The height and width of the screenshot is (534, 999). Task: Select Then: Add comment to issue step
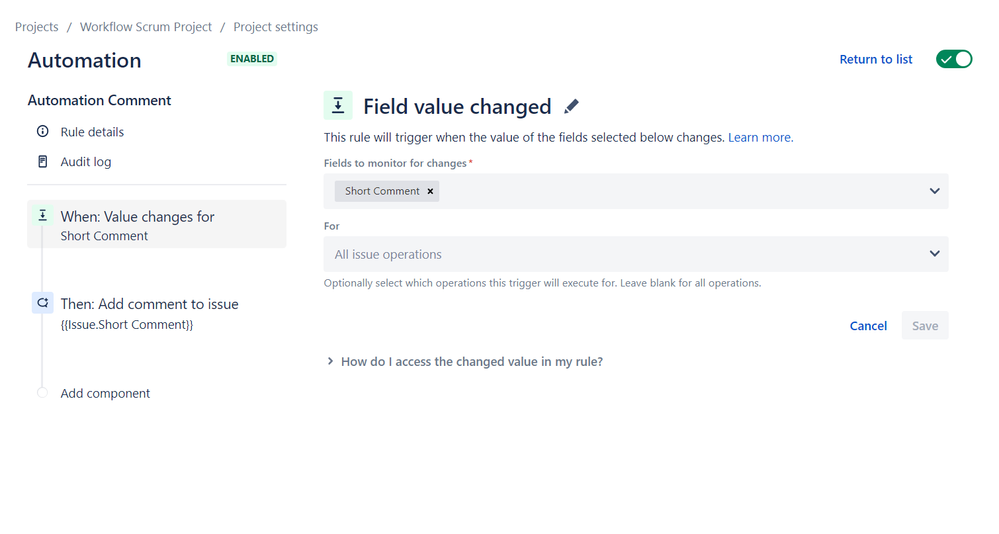coord(149,304)
